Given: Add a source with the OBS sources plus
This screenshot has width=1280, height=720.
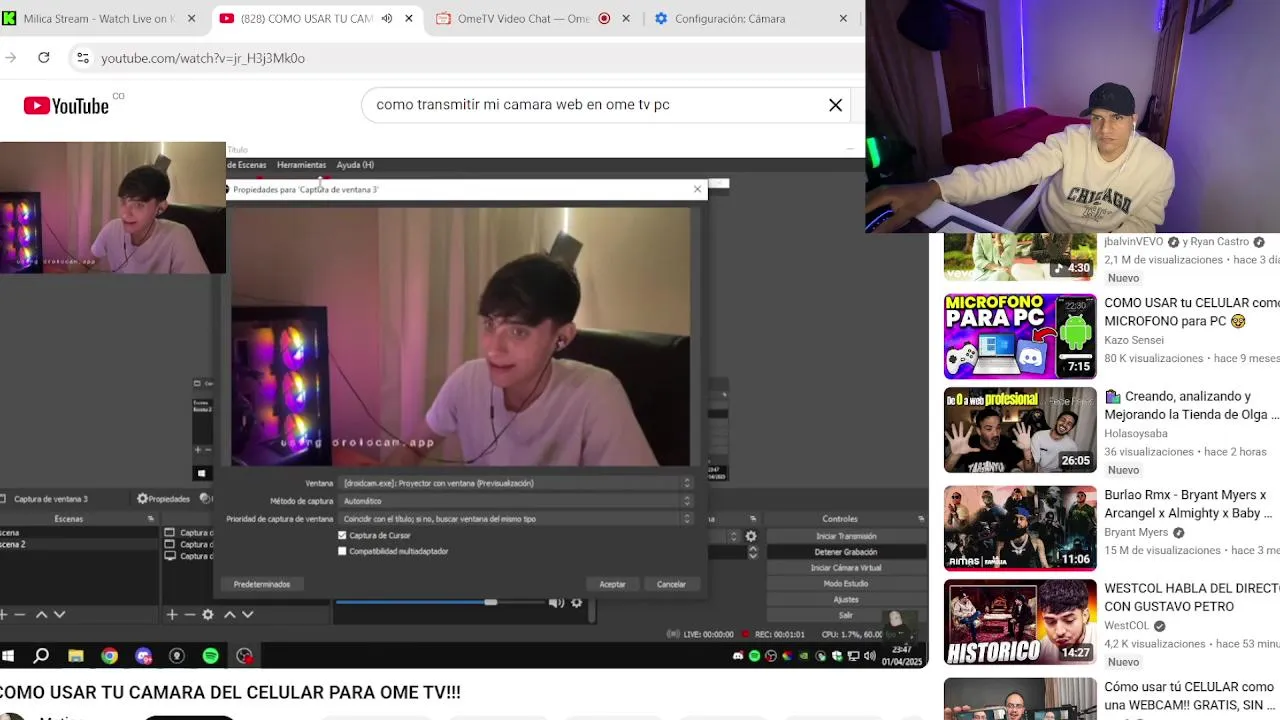Looking at the screenshot, I should click(172, 614).
